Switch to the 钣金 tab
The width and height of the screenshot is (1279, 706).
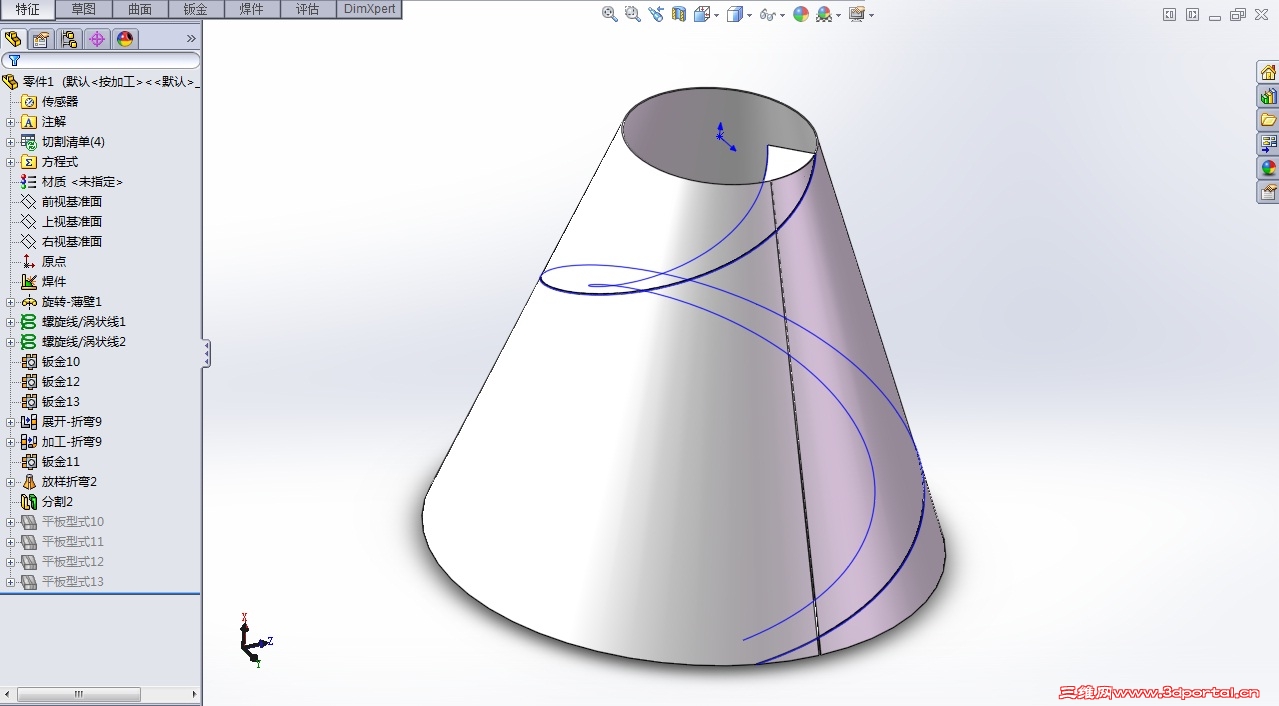tap(196, 9)
